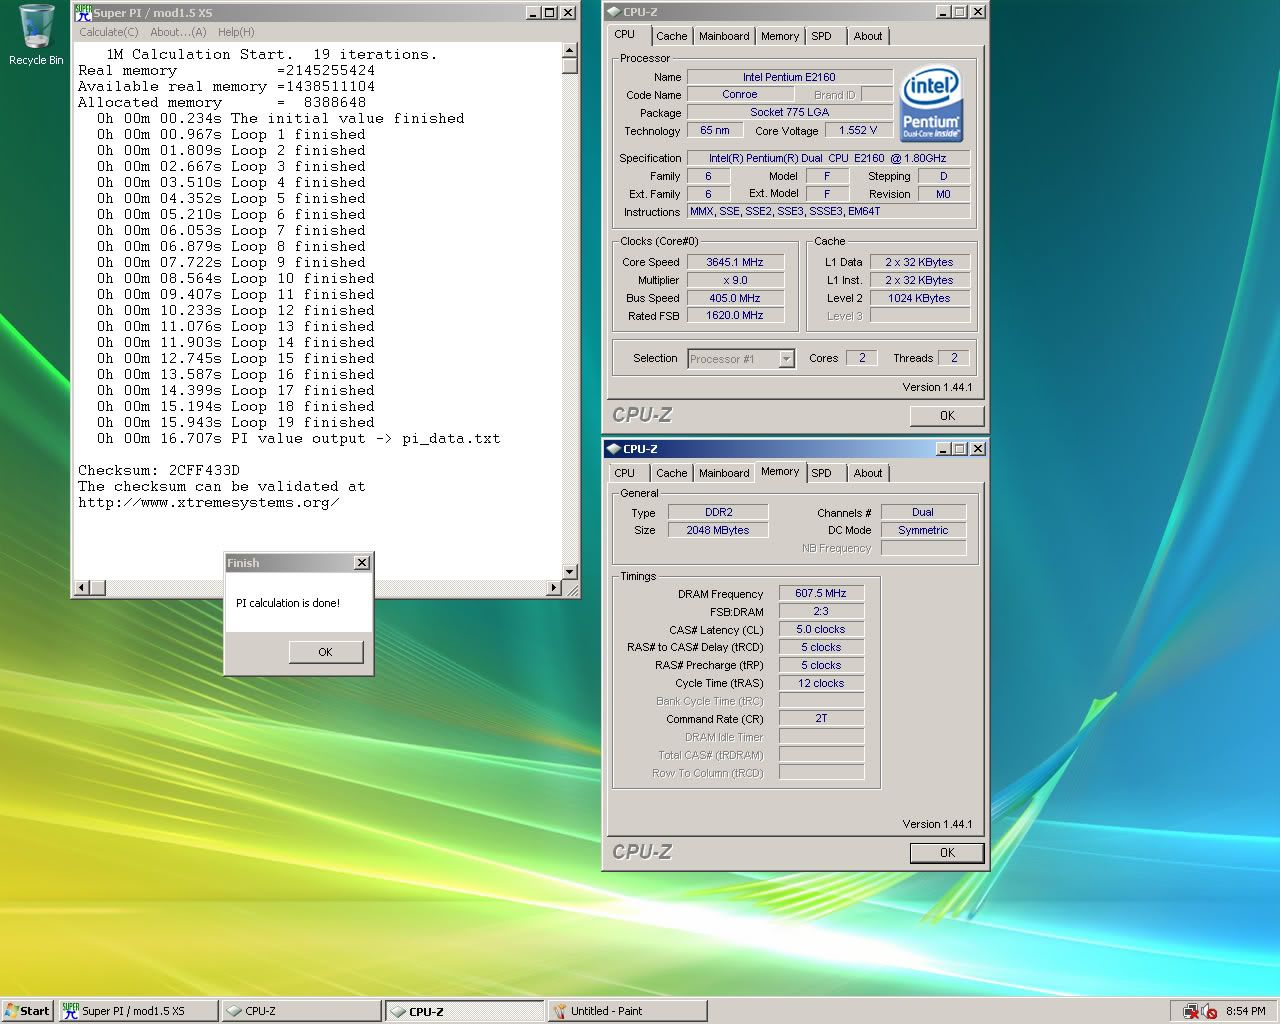
Task: Click the Start button
Action: (27, 1011)
